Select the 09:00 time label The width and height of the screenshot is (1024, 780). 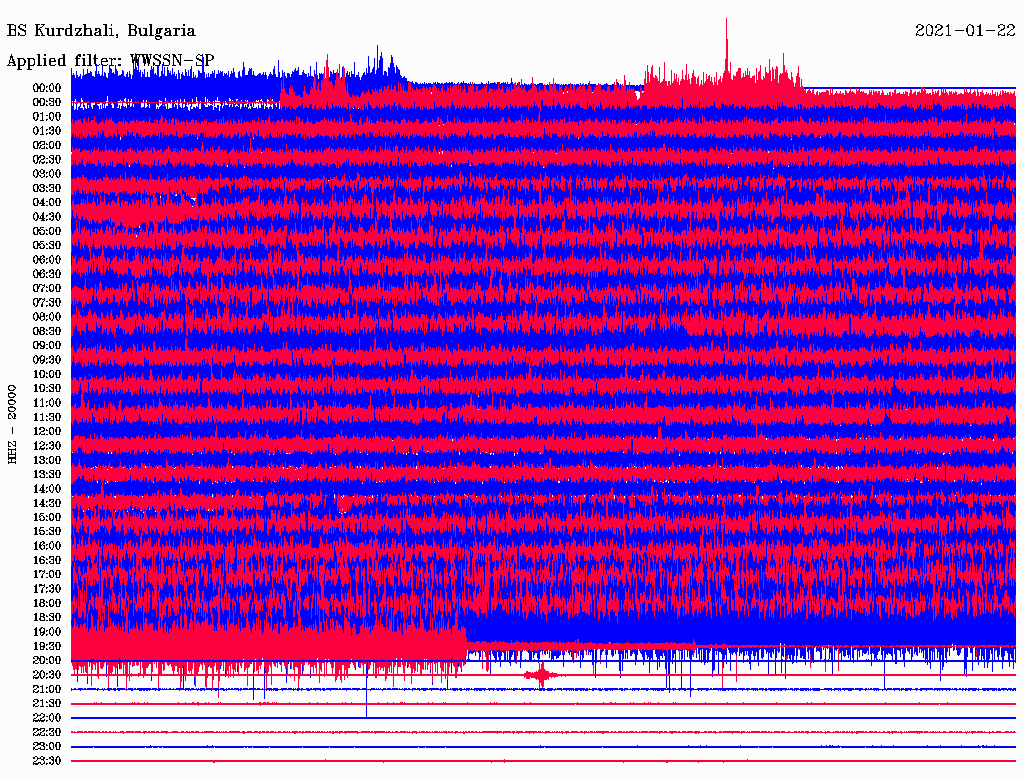pos(47,346)
